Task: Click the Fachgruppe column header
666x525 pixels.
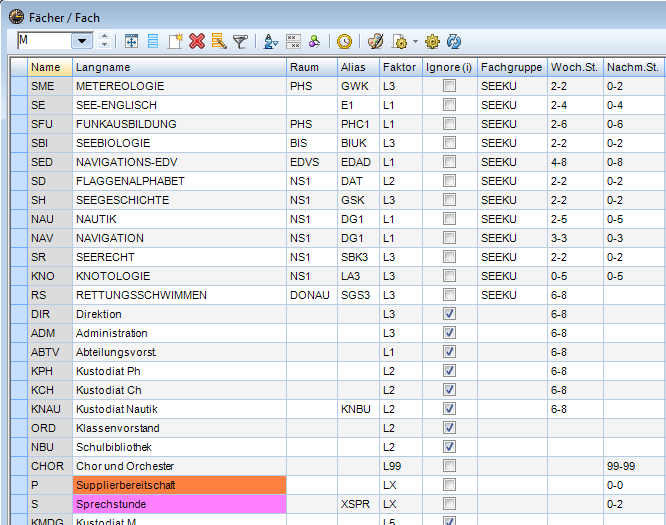Action: tap(511, 67)
